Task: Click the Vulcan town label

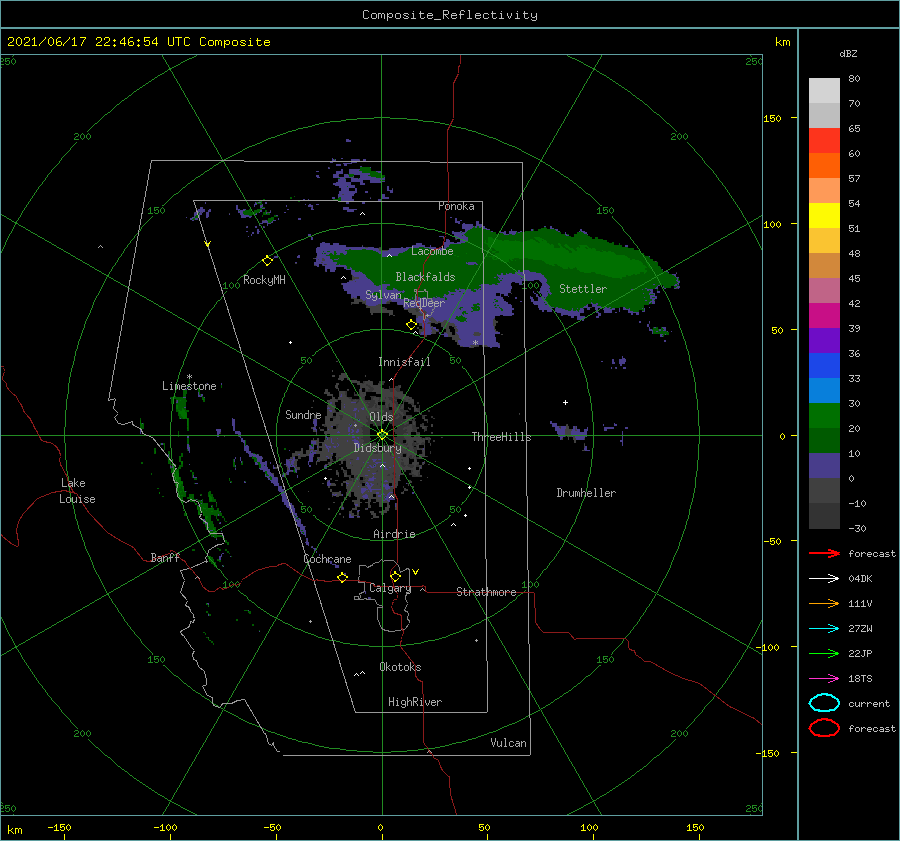Action: pos(508,743)
